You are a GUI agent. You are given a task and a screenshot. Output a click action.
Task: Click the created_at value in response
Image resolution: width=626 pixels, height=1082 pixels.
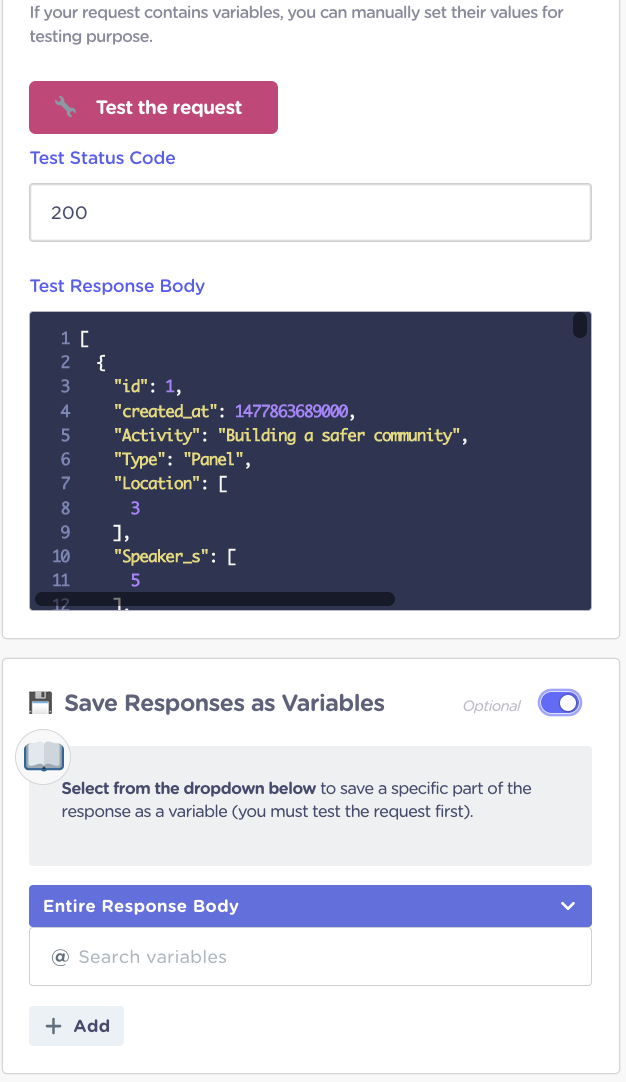(291, 411)
